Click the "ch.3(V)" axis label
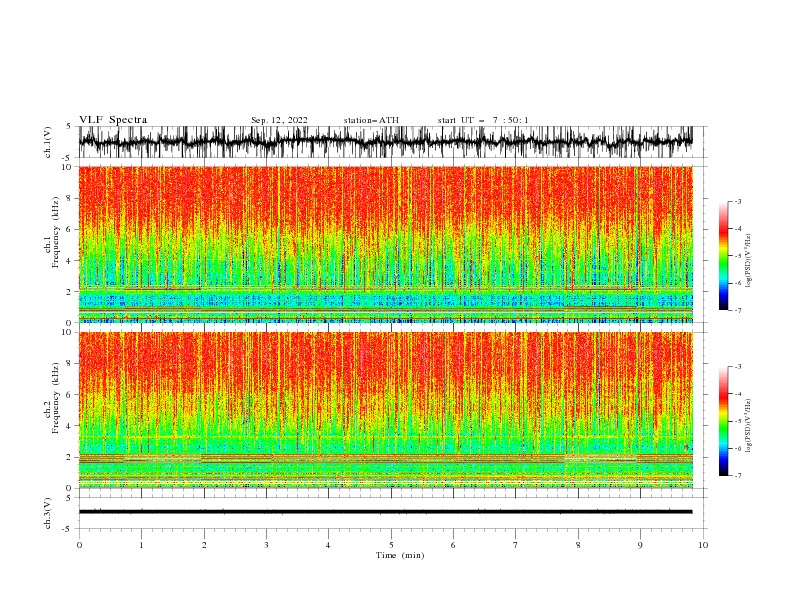Viewport: 792px width, 612px height. click(x=48, y=513)
